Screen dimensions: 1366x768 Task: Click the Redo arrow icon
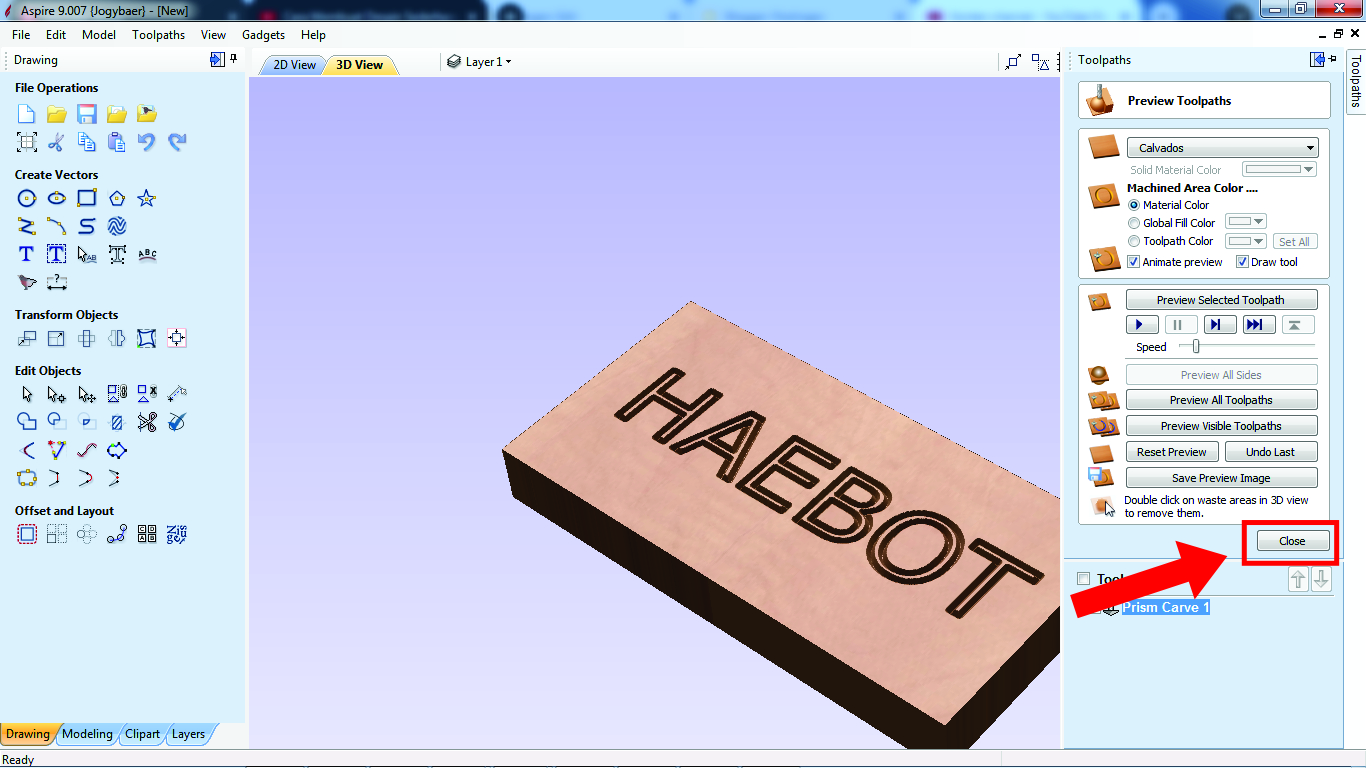click(x=177, y=142)
